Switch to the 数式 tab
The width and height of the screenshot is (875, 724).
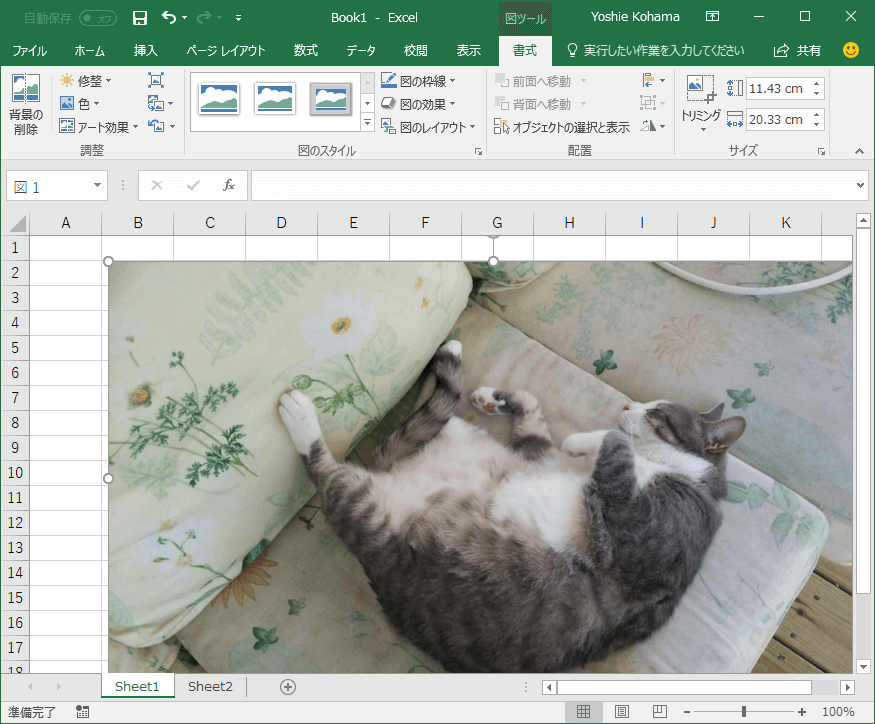pos(306,51)
